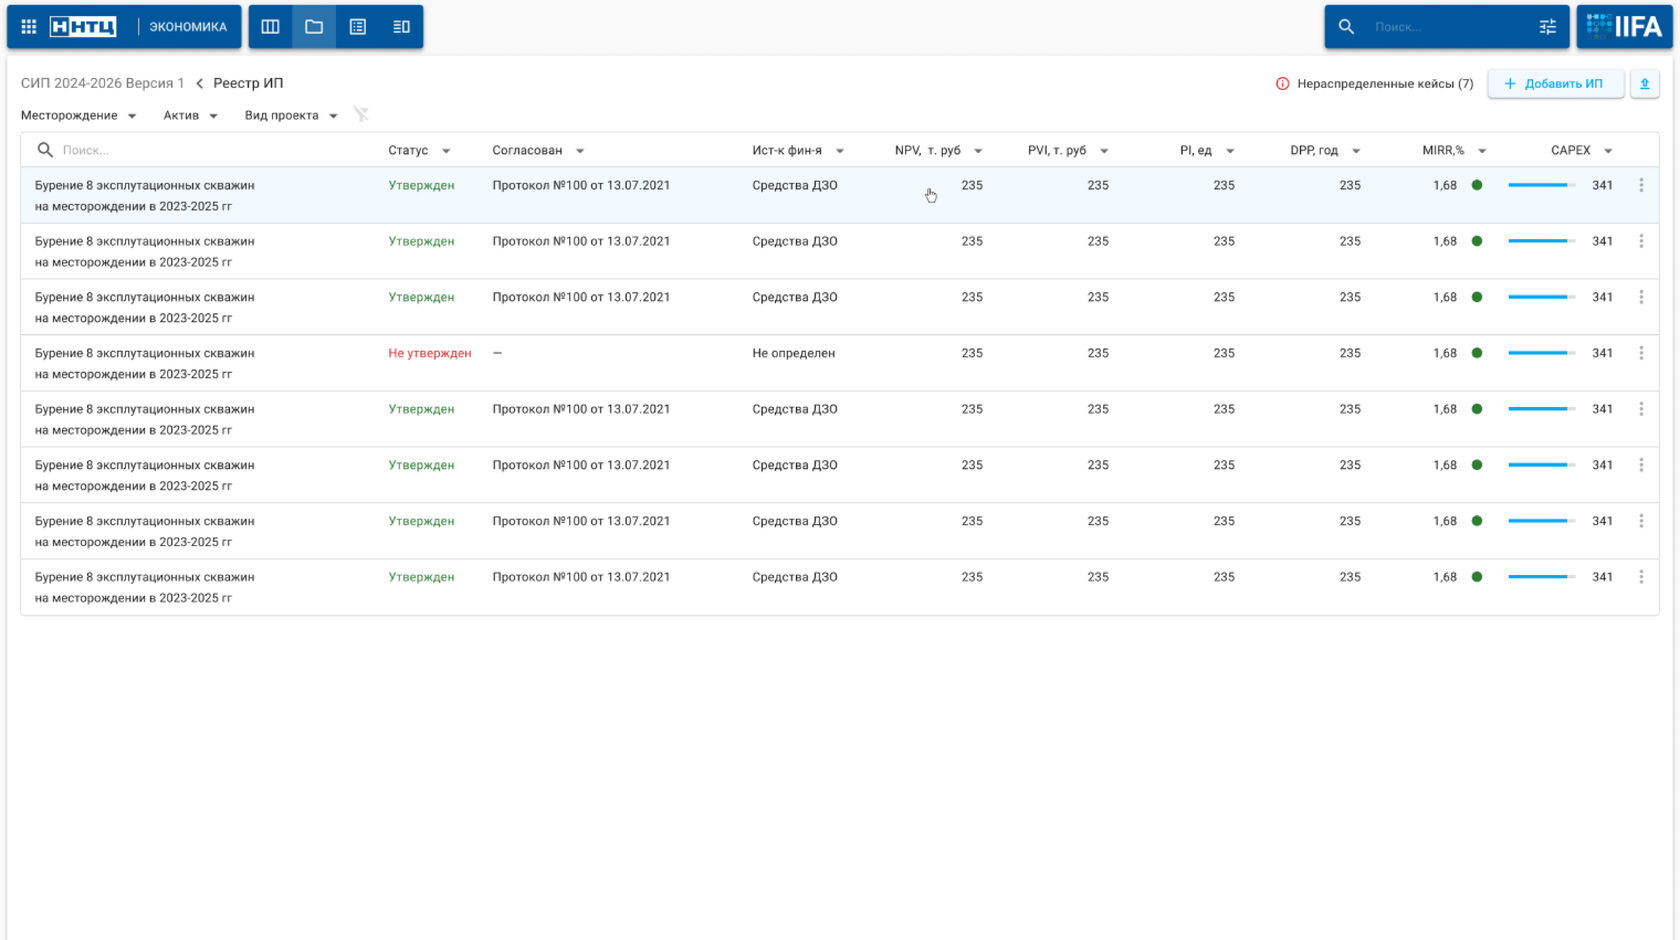
Task: Click the back chevron before Реестр ИП
Action: 199,84
